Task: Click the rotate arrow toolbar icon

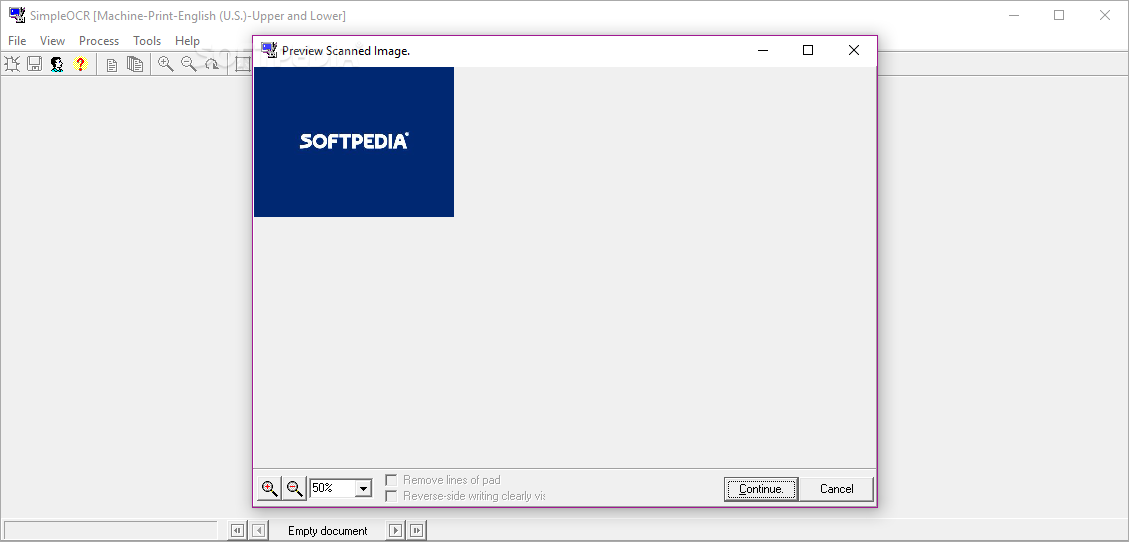Action: 212,64
